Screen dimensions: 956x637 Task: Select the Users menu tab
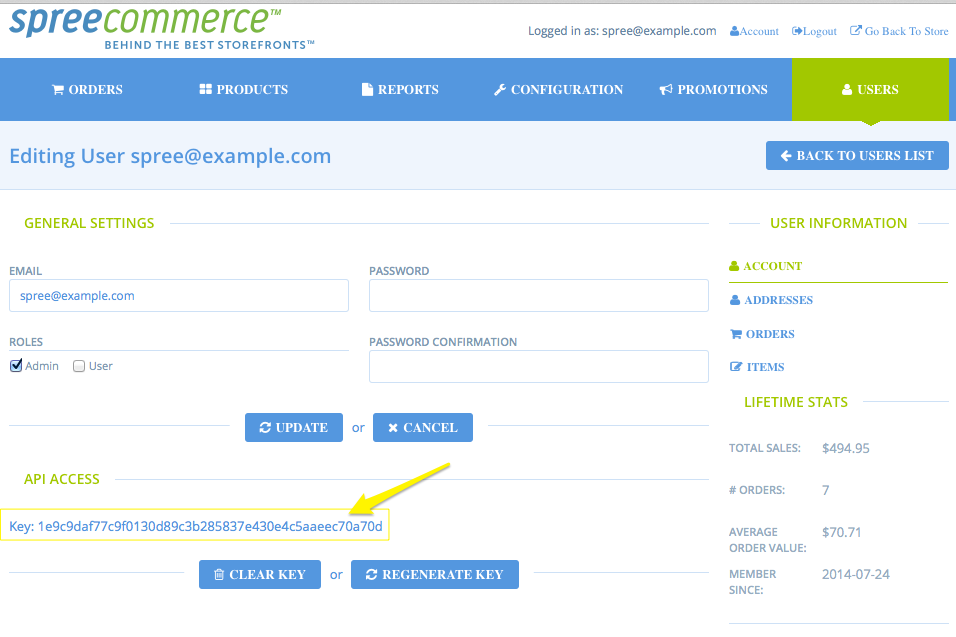870,90
